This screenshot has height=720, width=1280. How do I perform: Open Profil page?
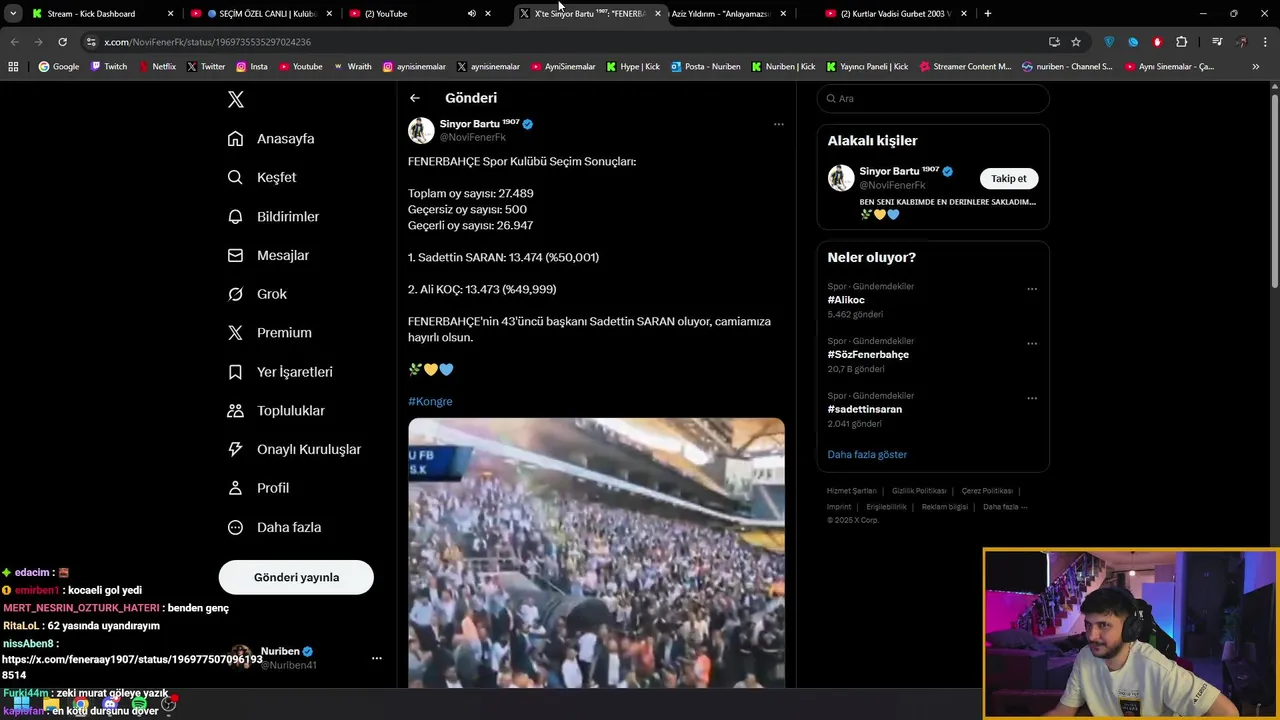pyautogui.click(x=258, y=488)
